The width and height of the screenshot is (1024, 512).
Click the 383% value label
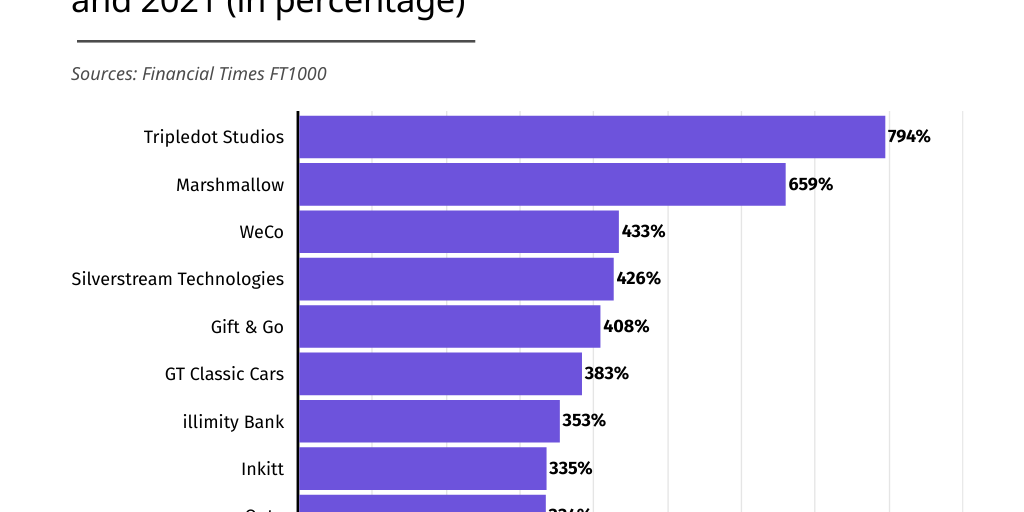coord(606,374)
